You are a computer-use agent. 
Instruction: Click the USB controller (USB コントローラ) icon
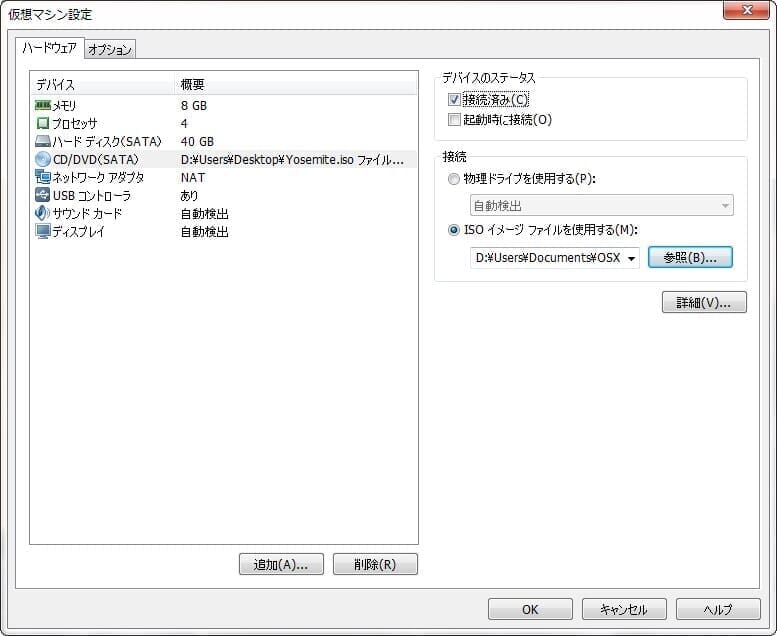click(43, 195)
